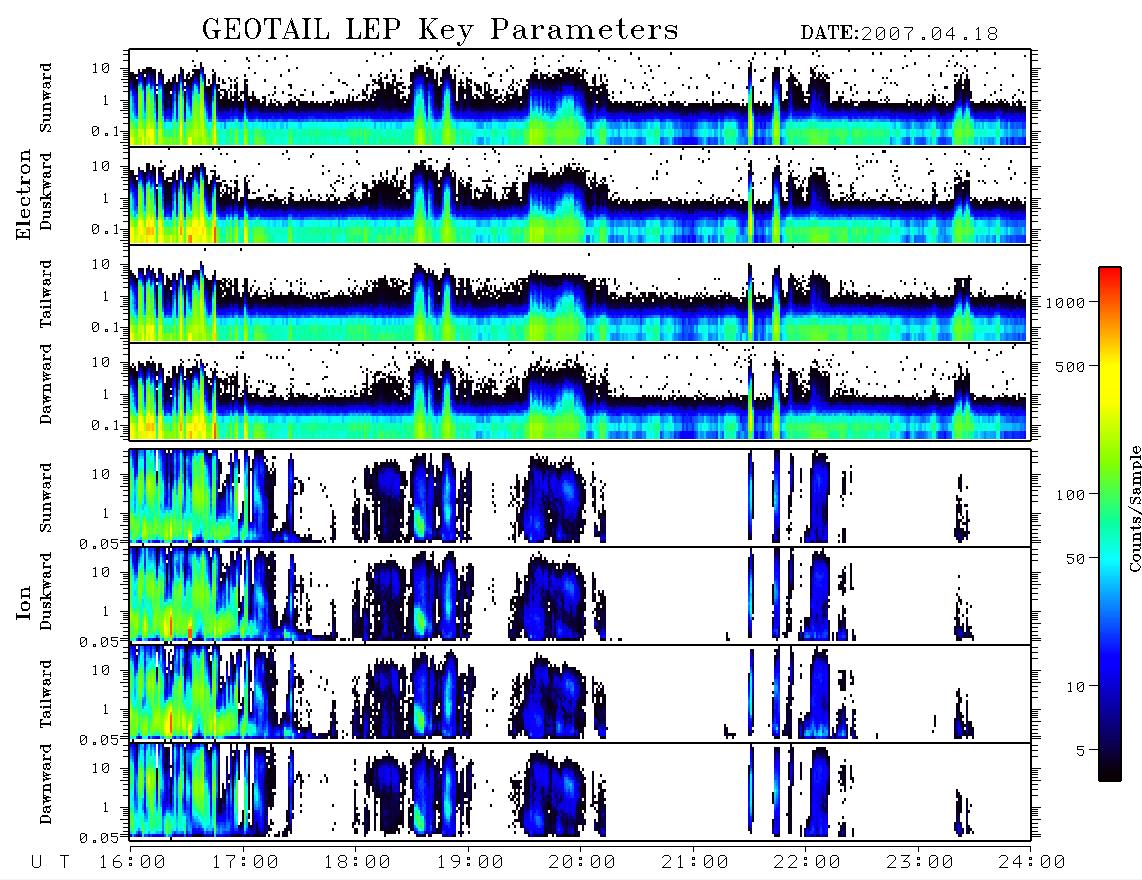Select the Electron 'Dawnward' panel label
The image size is (1142, 880).
pyautogui.click(x=46, y=384)
